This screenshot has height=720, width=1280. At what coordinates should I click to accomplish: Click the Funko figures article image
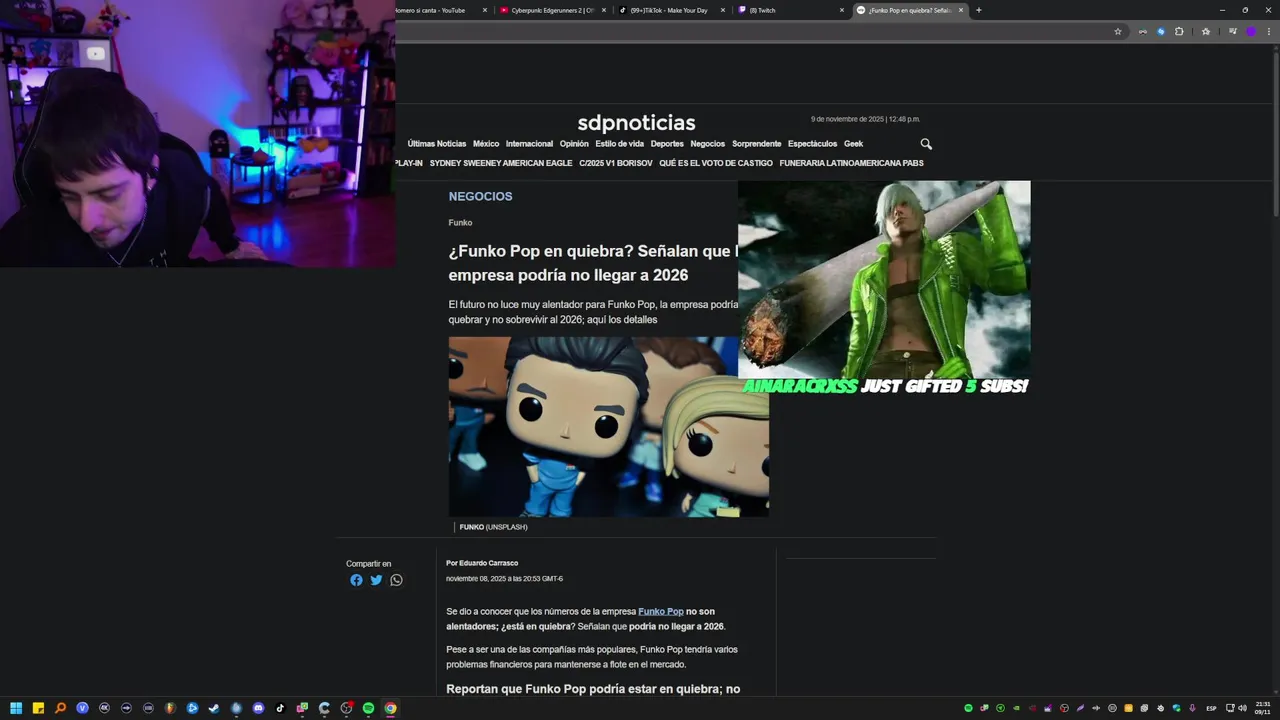coord(608,427)
